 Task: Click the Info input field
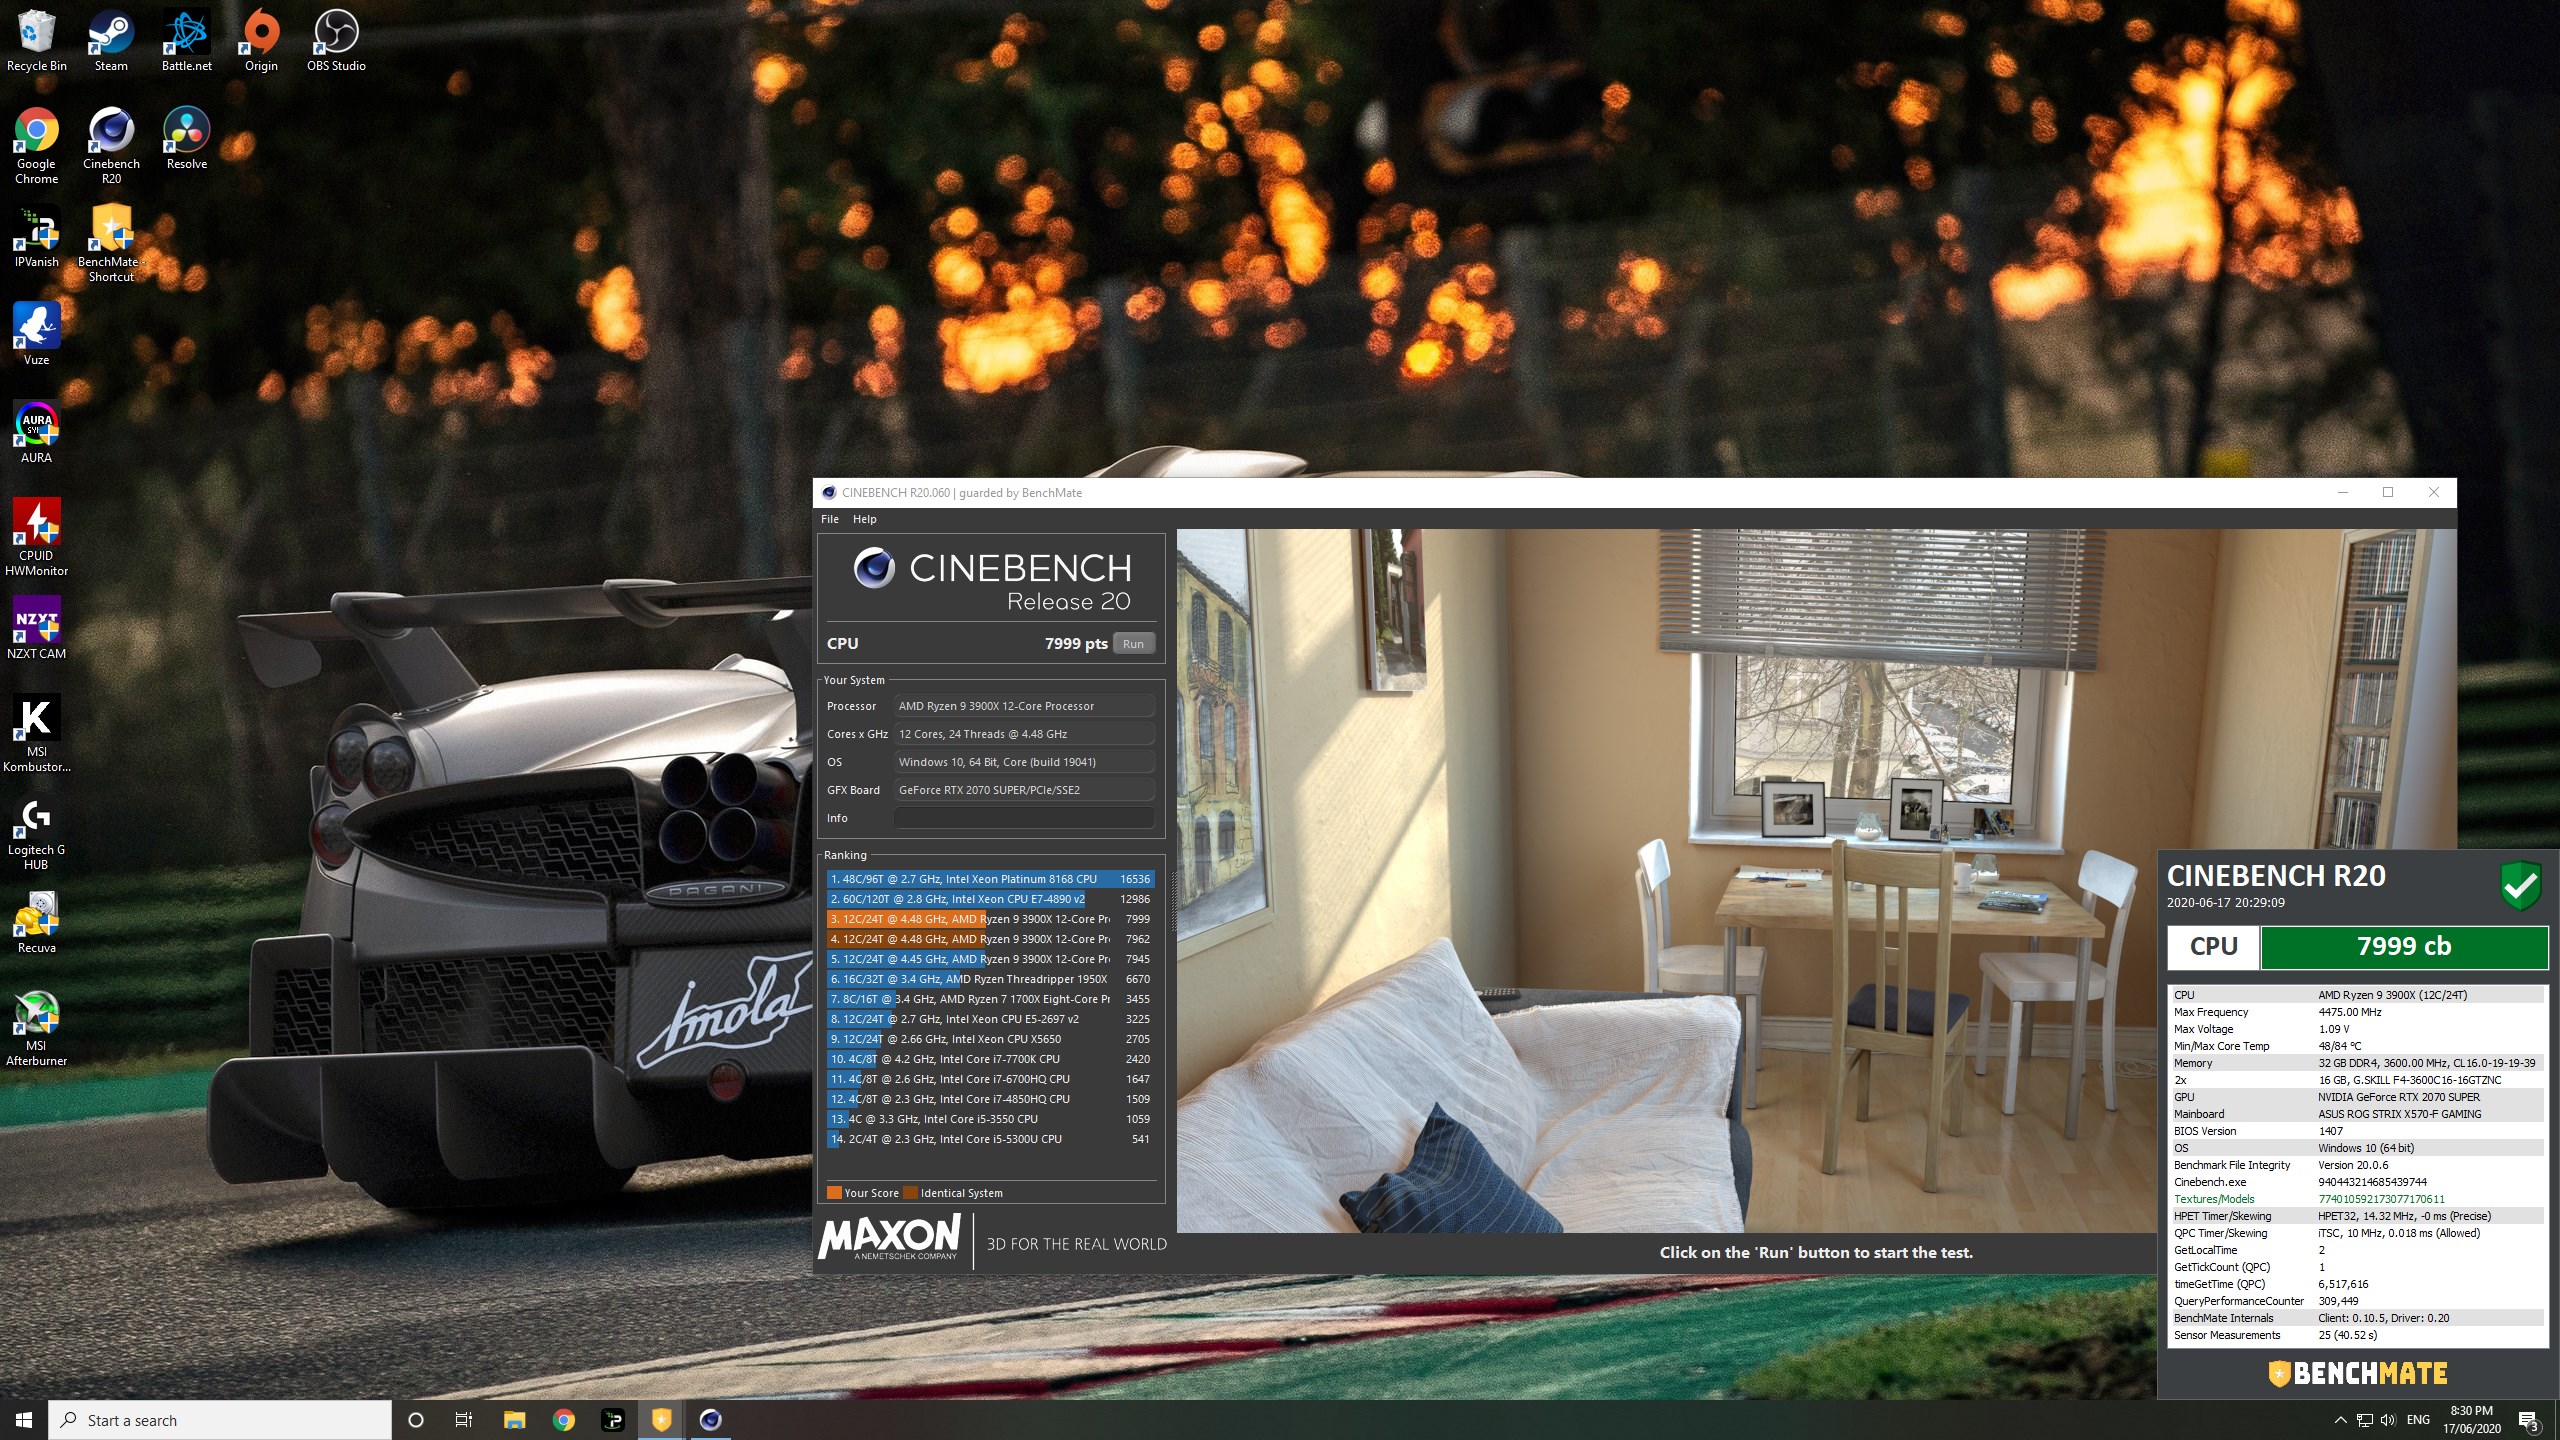(x=1024, y=818)
